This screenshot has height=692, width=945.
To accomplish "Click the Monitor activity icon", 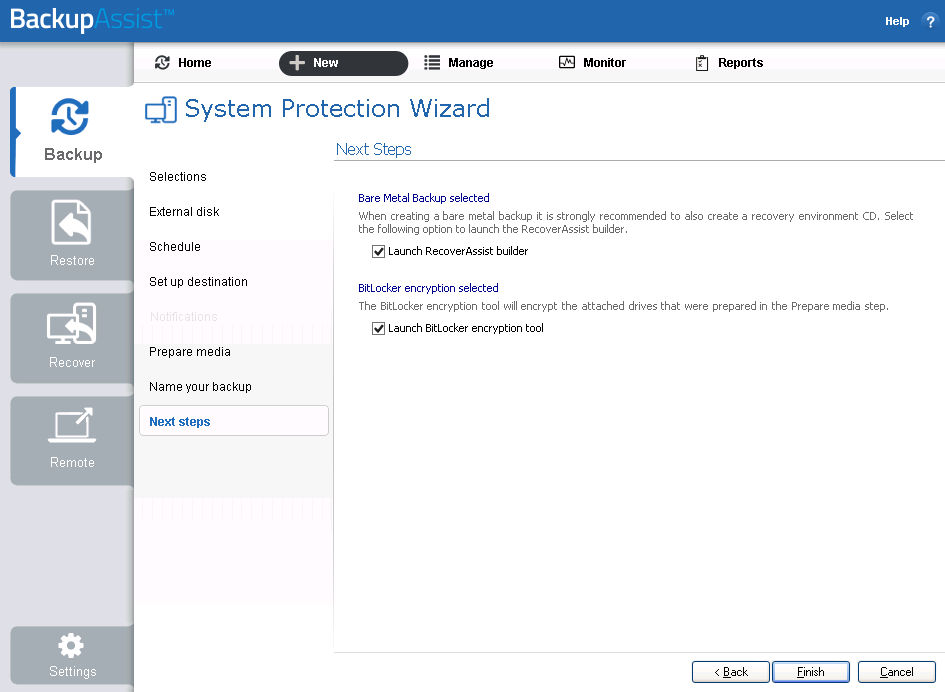I will [x=567, y=63].
